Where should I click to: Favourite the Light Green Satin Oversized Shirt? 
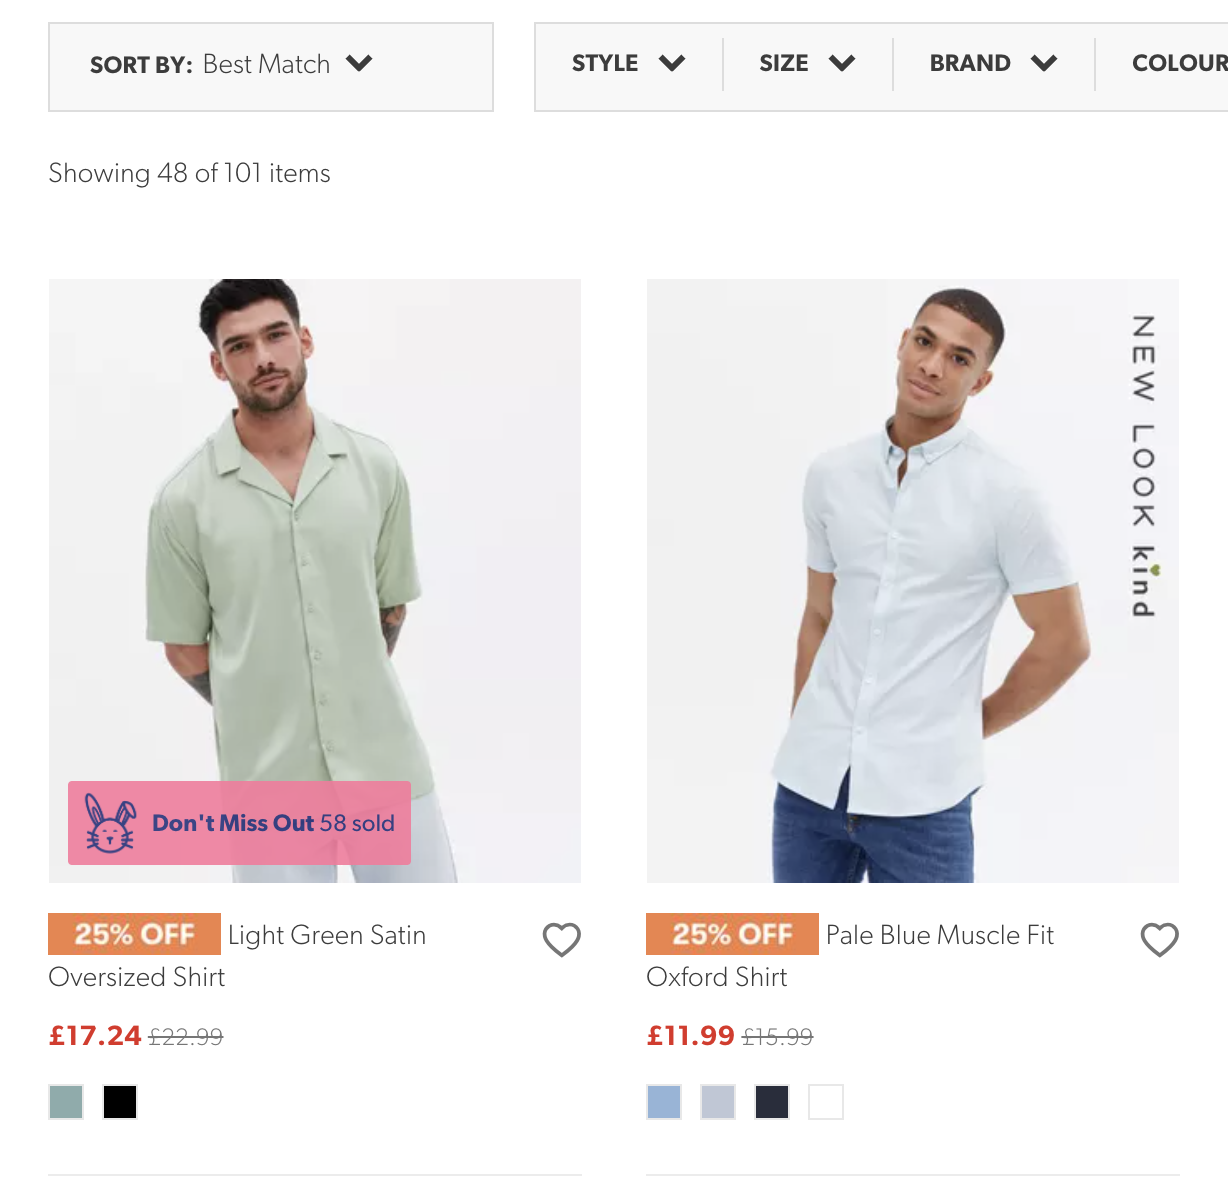(x=561, y=939)
